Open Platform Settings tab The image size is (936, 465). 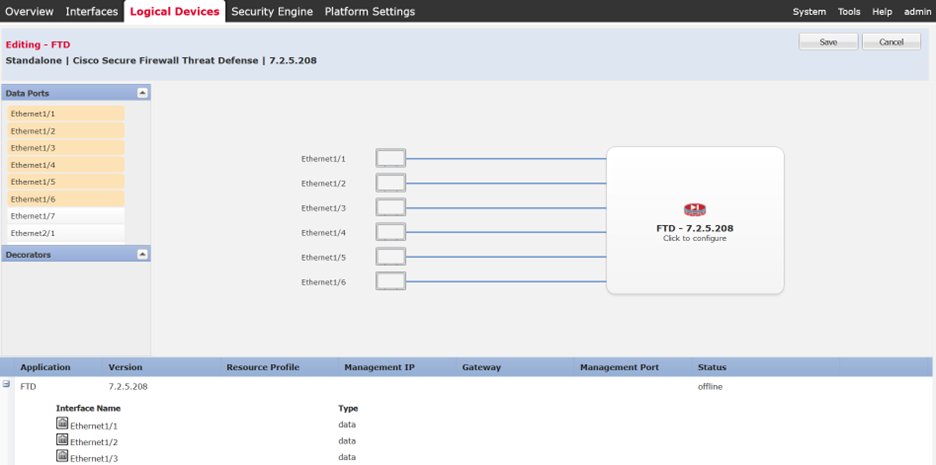pyautogui.click(x=370, y=11)
